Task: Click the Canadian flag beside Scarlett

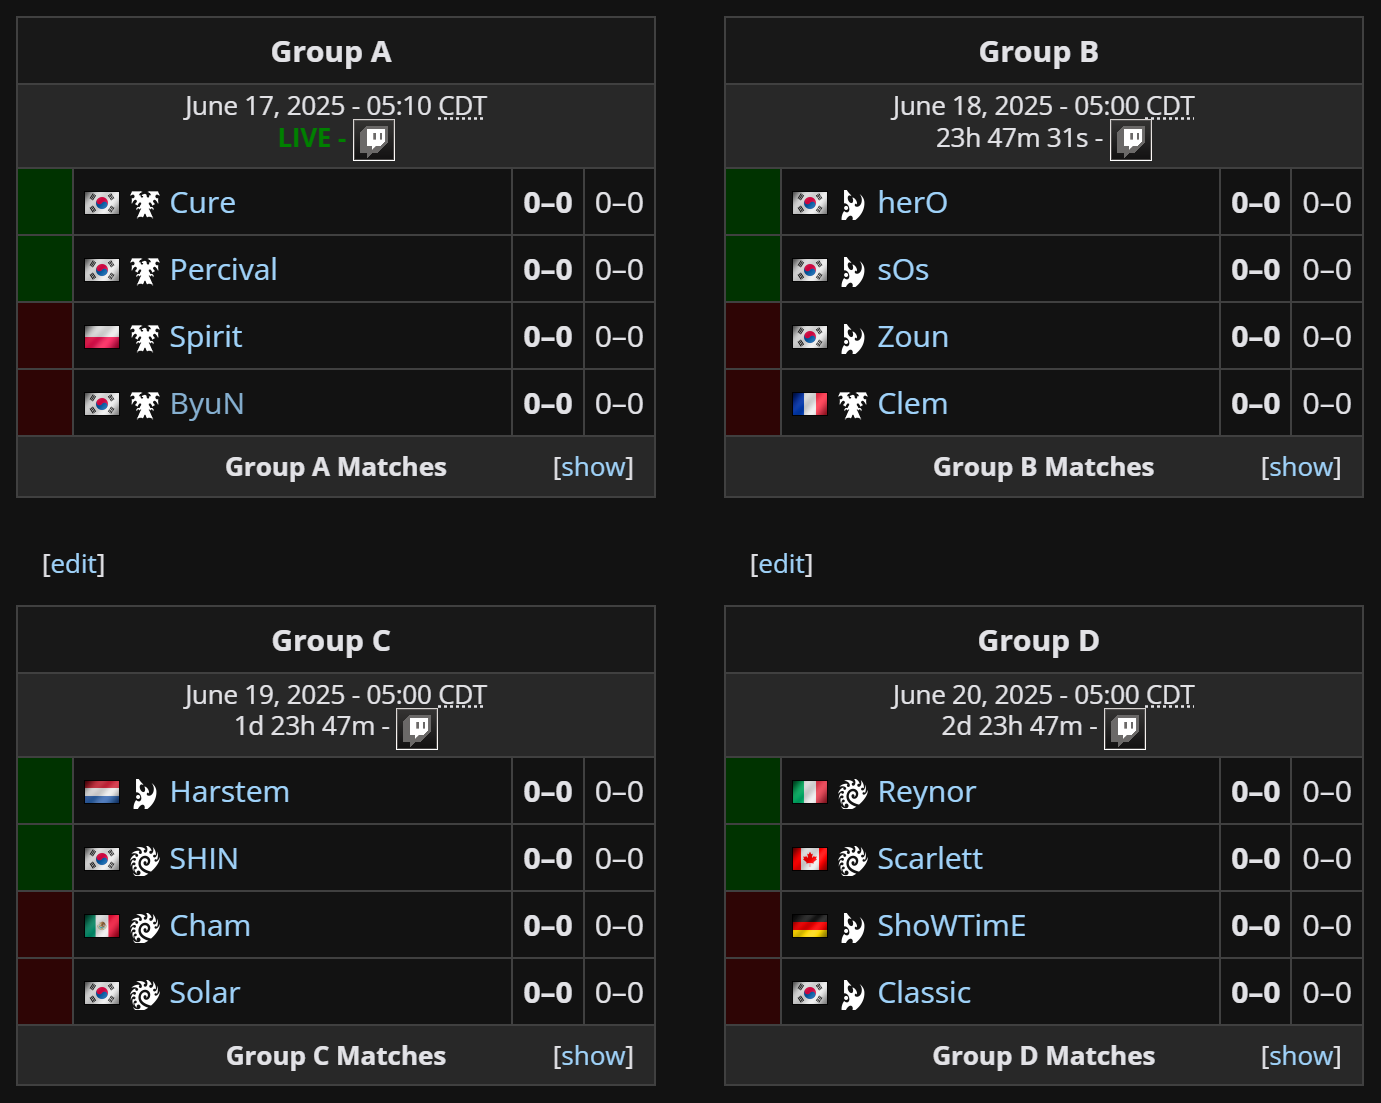Action: pos(810,859)
